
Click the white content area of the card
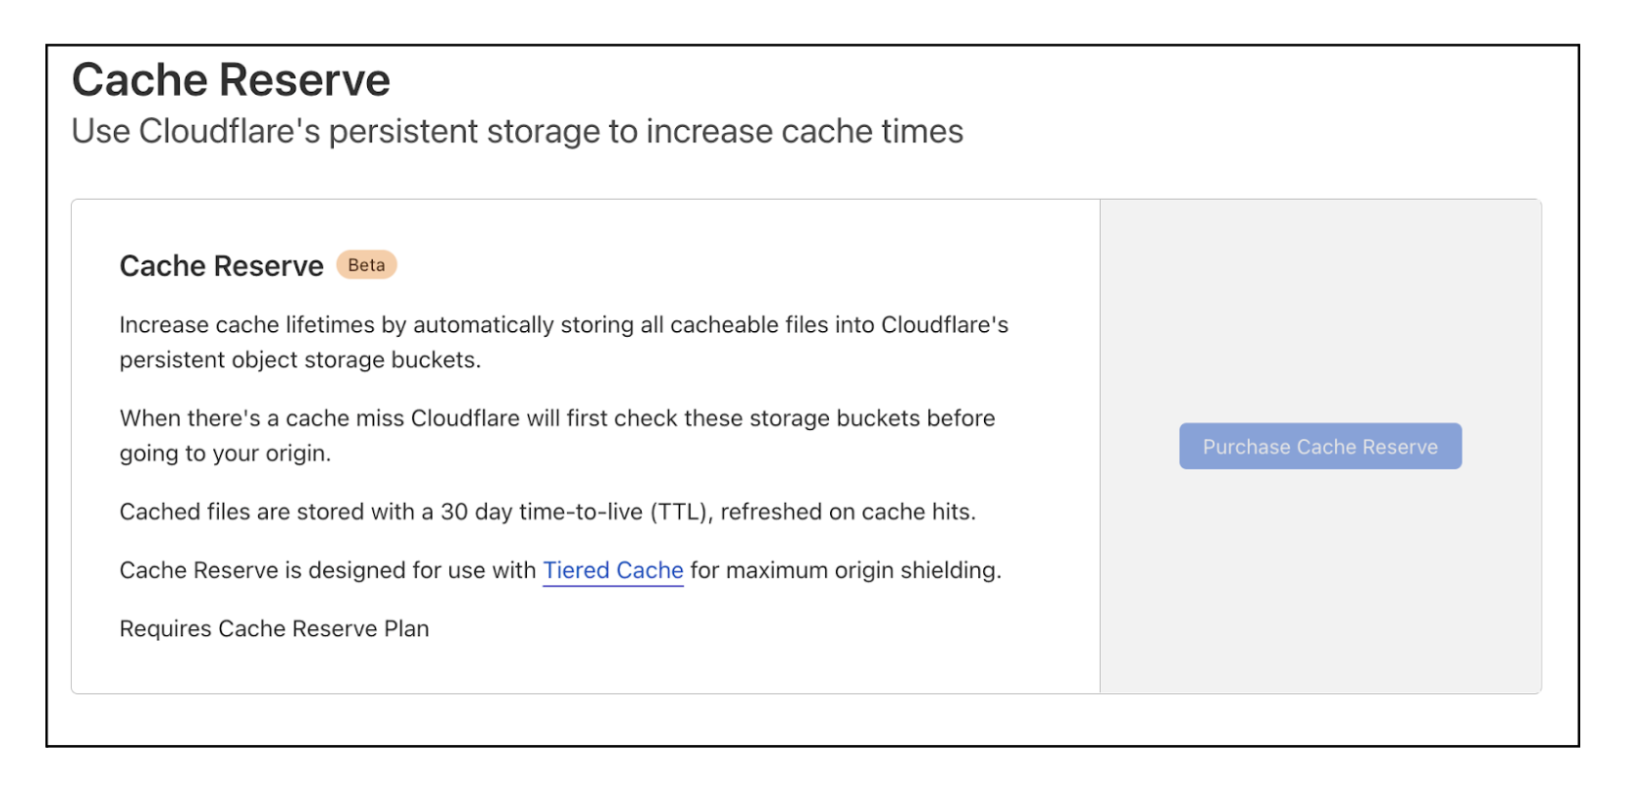click(585, 660)
